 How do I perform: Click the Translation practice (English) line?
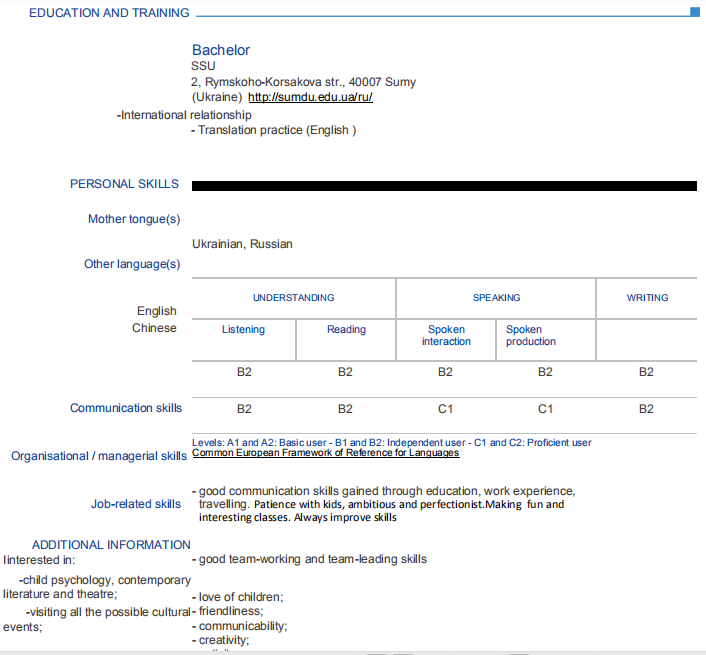(x=273, y=130)
